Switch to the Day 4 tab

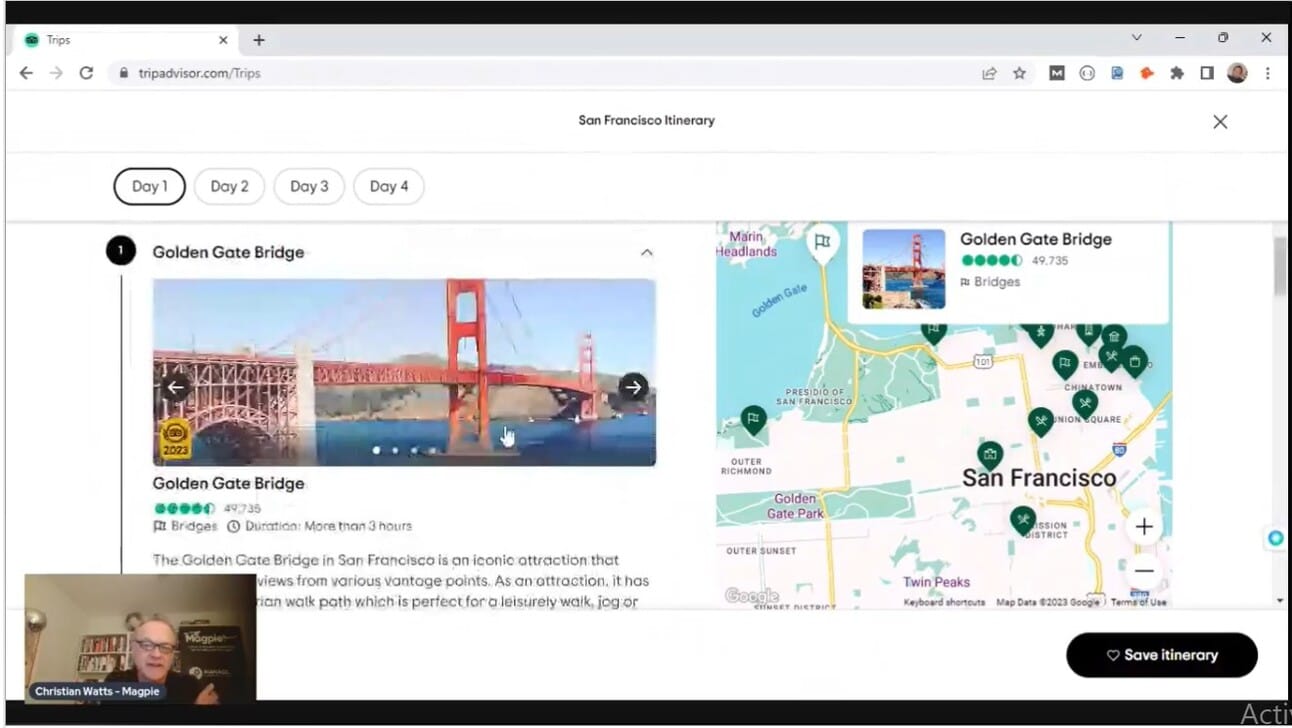(x=389, y=186)
